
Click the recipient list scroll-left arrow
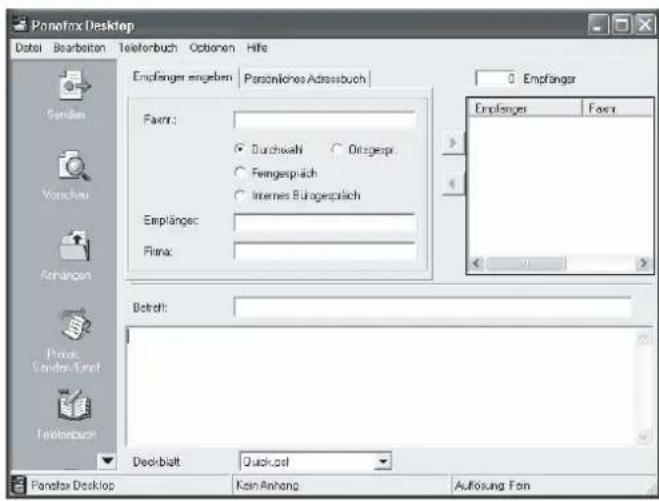tap(476, 264)
